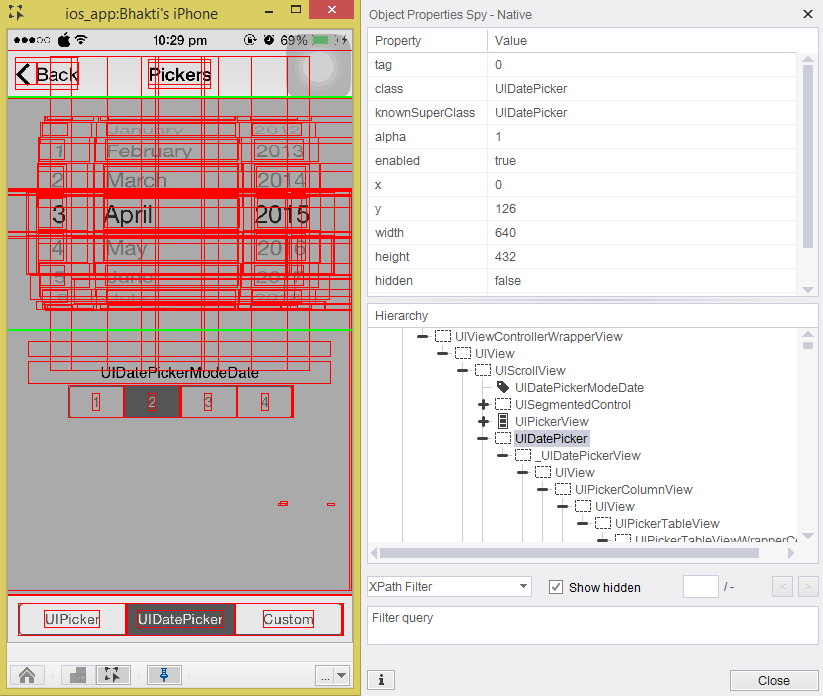Click the object selection cursor tool icon
This screenshot has width=823, height=696.
pos(113,675)
